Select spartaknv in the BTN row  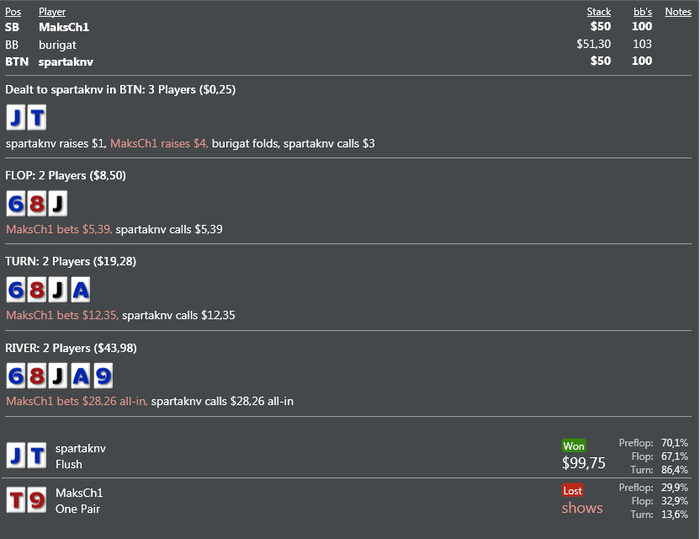tap(66, 61)
